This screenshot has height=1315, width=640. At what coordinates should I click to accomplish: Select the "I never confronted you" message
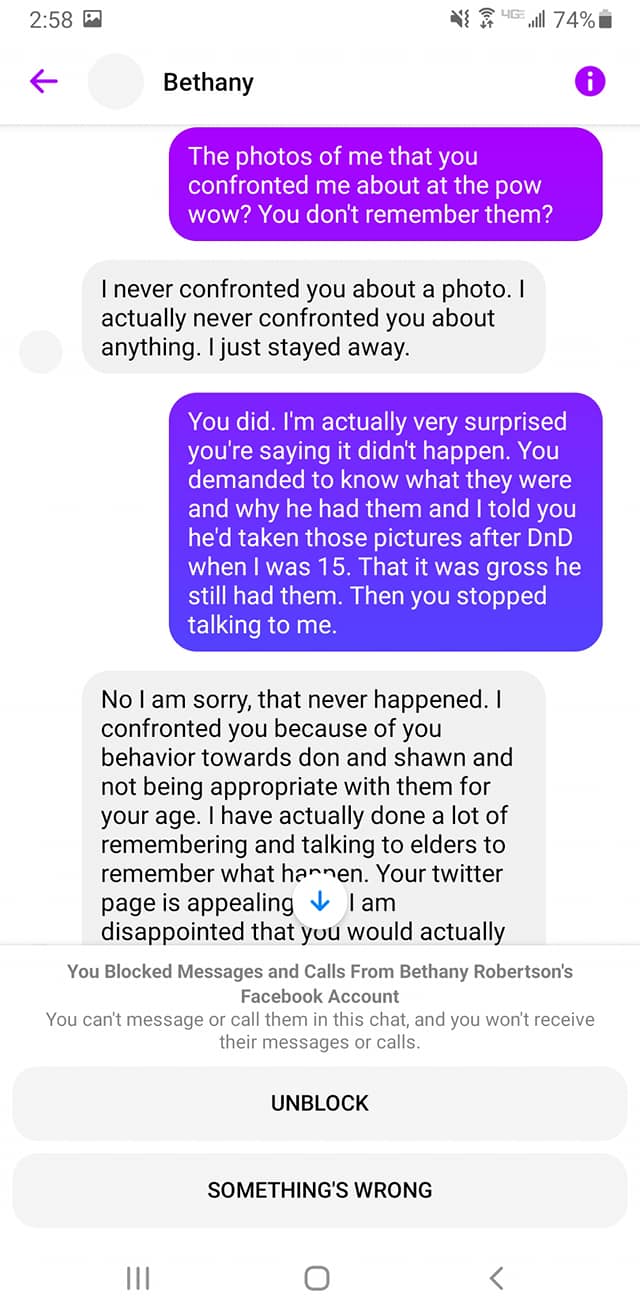(x=314, y=318)
